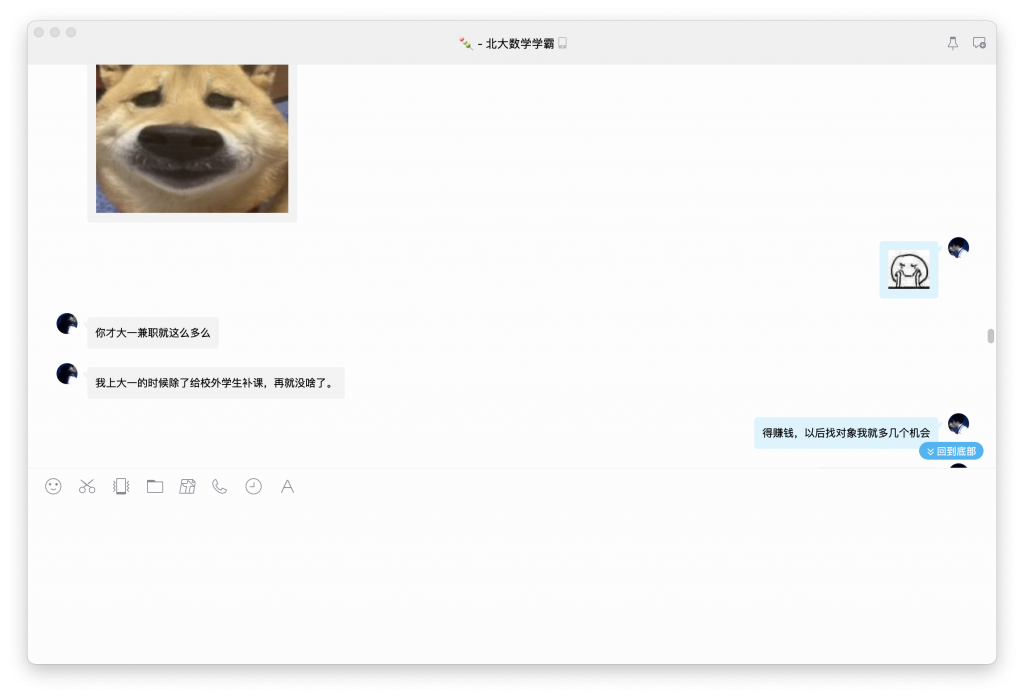Open the folder icon to send a file
Image resolution: width=1024 pixels, height=698 pixels.
click(155, 486)
